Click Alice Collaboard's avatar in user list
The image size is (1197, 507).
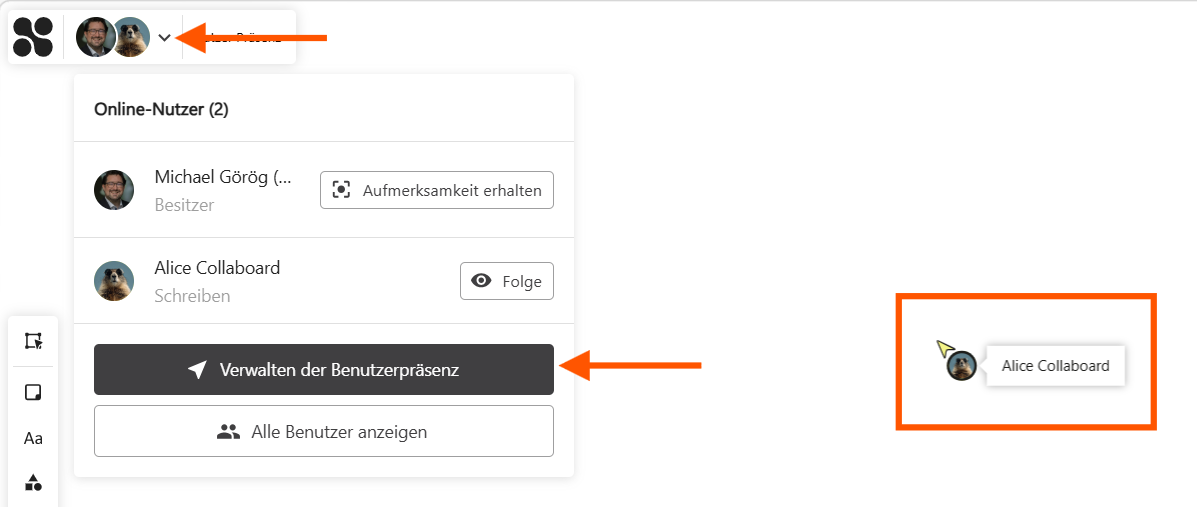(x=114, y=281)
